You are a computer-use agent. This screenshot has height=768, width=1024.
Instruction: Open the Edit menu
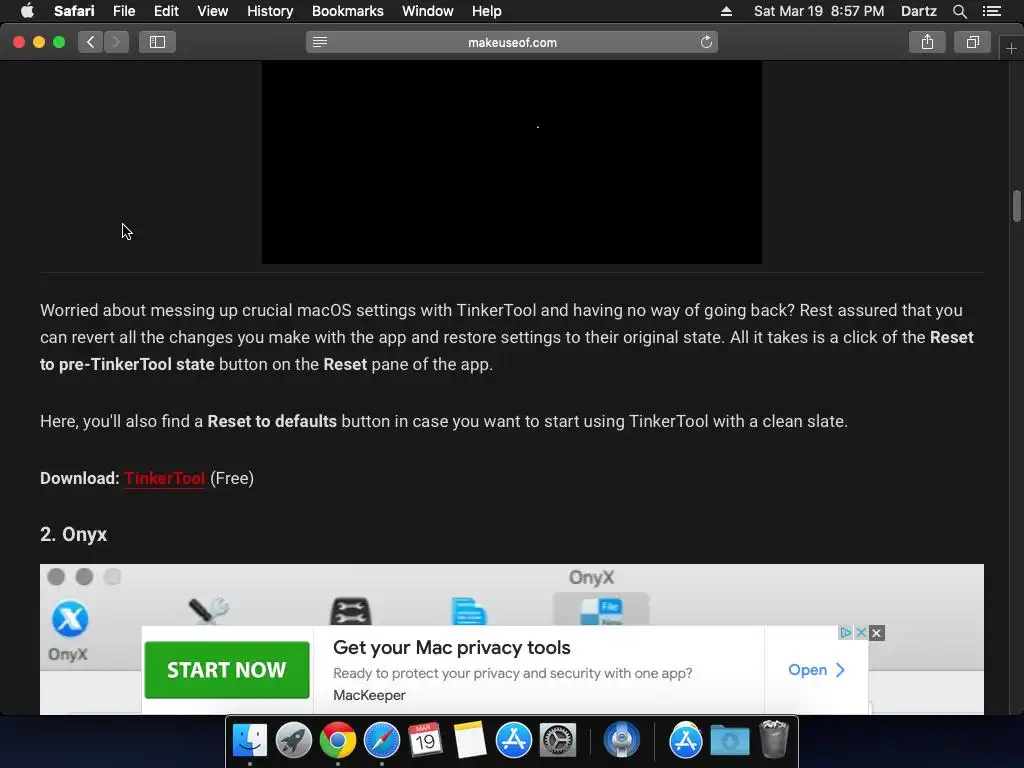click(166, 11)
